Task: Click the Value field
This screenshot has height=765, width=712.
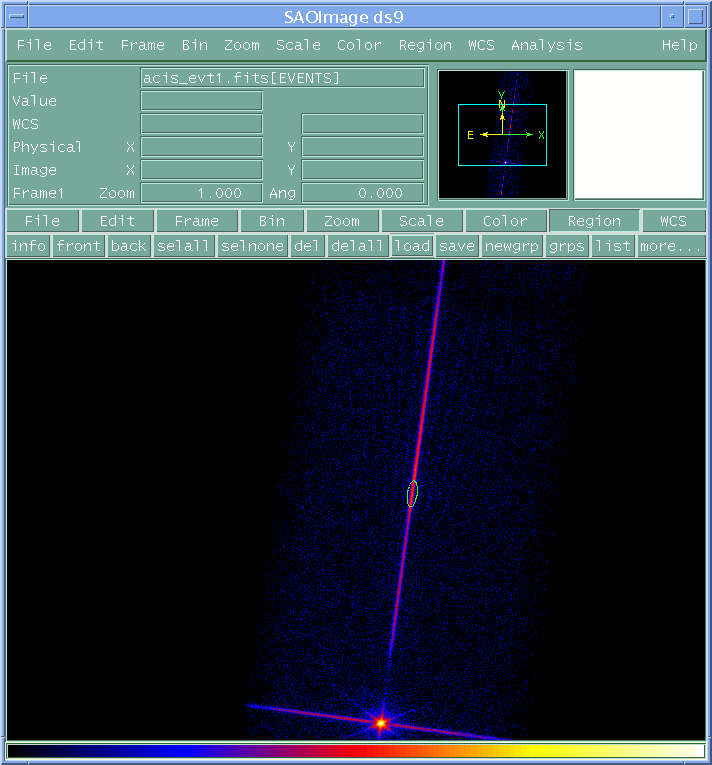Action: click(x=202, y=101)
